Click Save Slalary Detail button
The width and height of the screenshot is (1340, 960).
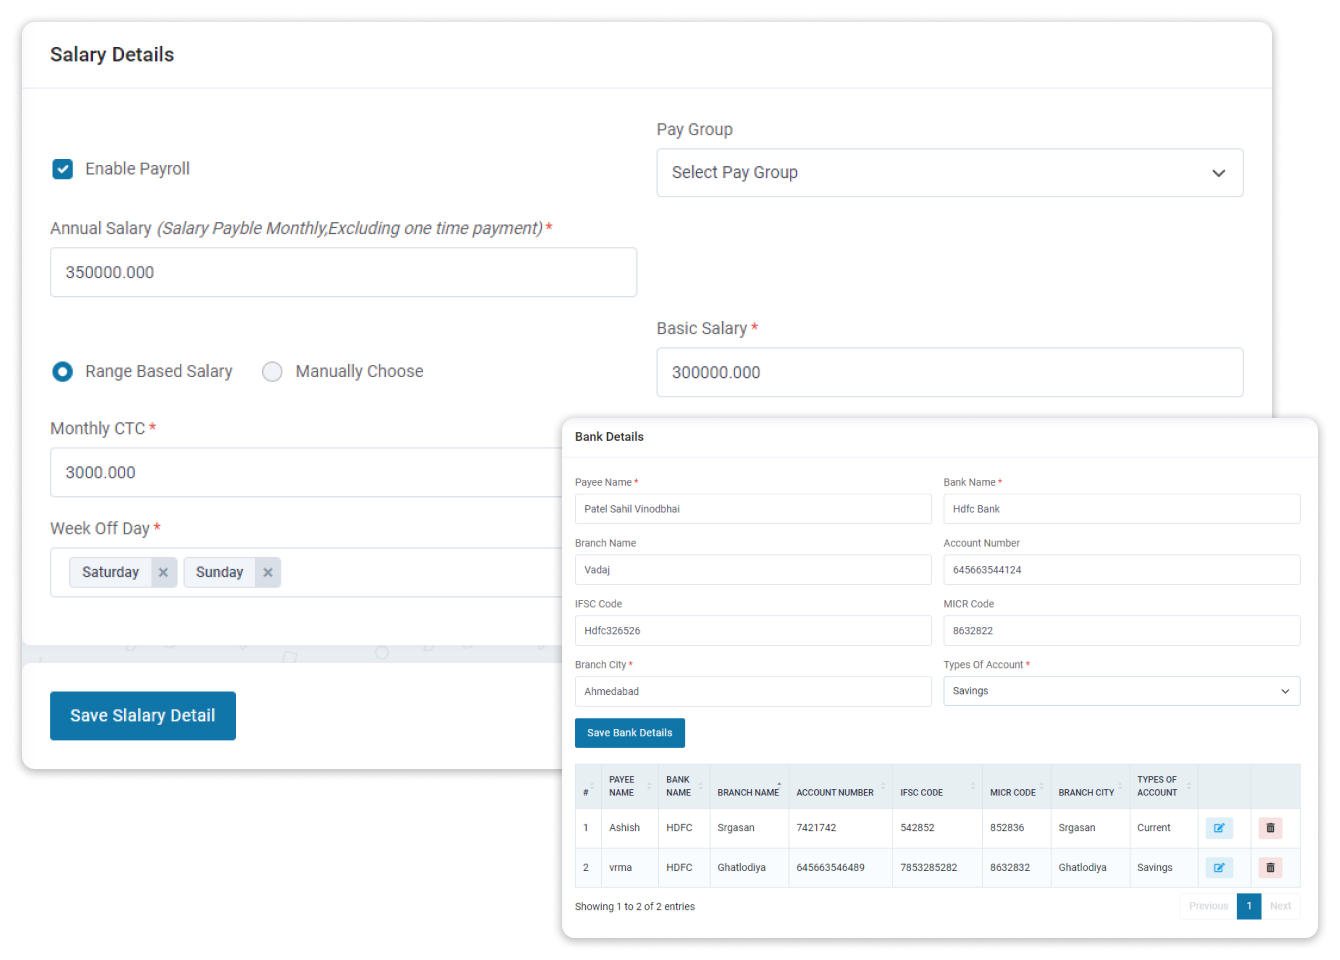coord(143,716)
